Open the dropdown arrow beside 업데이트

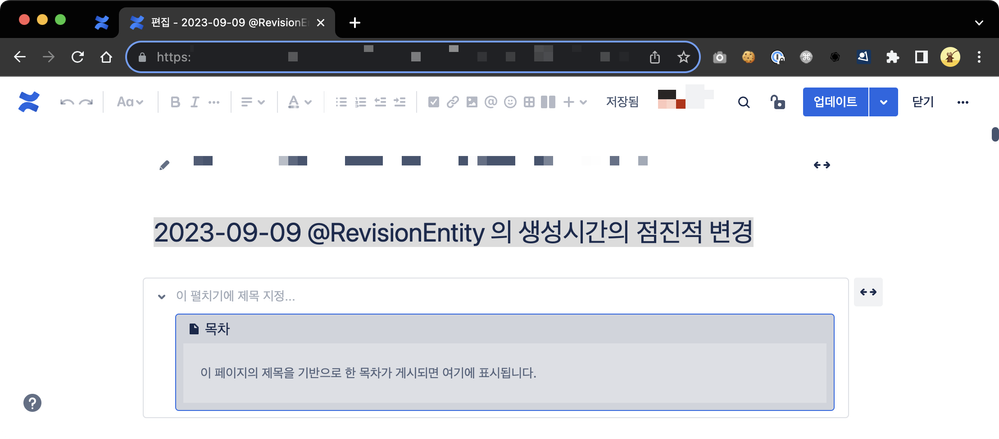pos(883,102)
